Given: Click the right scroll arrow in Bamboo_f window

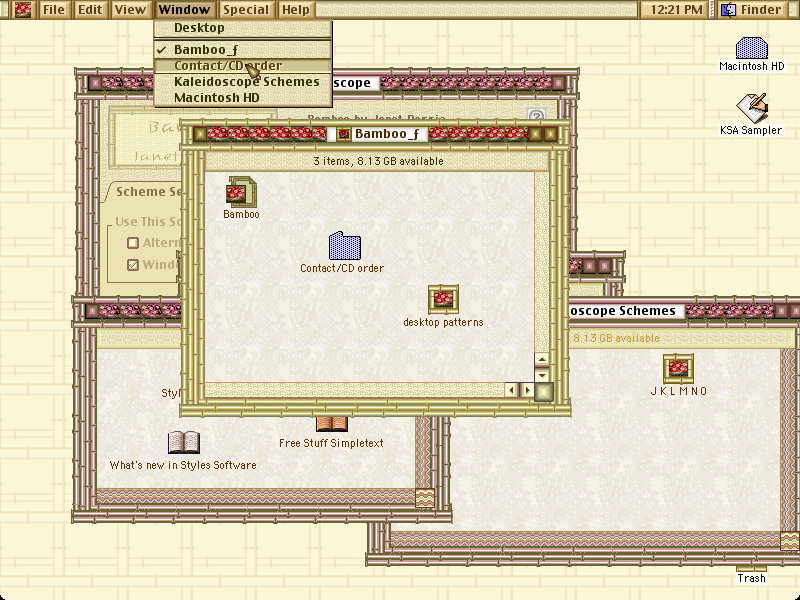Looking at the screenshot, I should pos(528,390).
